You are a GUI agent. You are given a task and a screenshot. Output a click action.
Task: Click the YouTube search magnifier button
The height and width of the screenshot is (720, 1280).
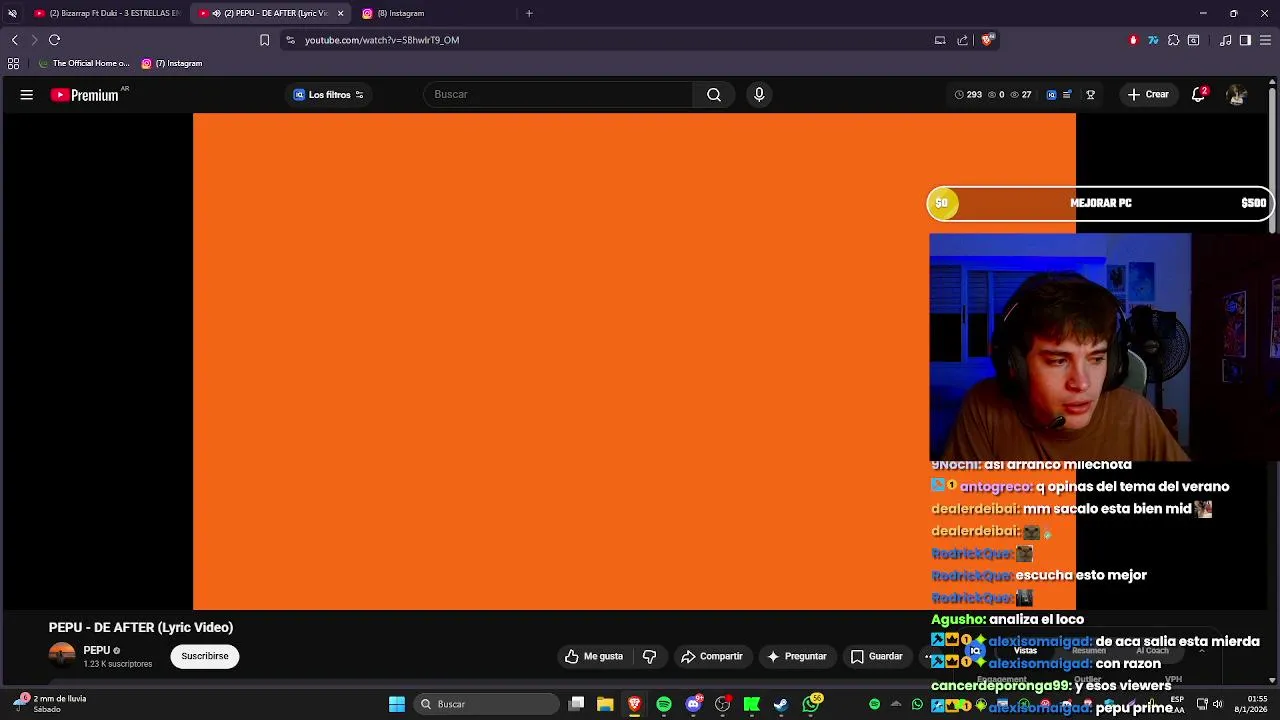[714, 95]
